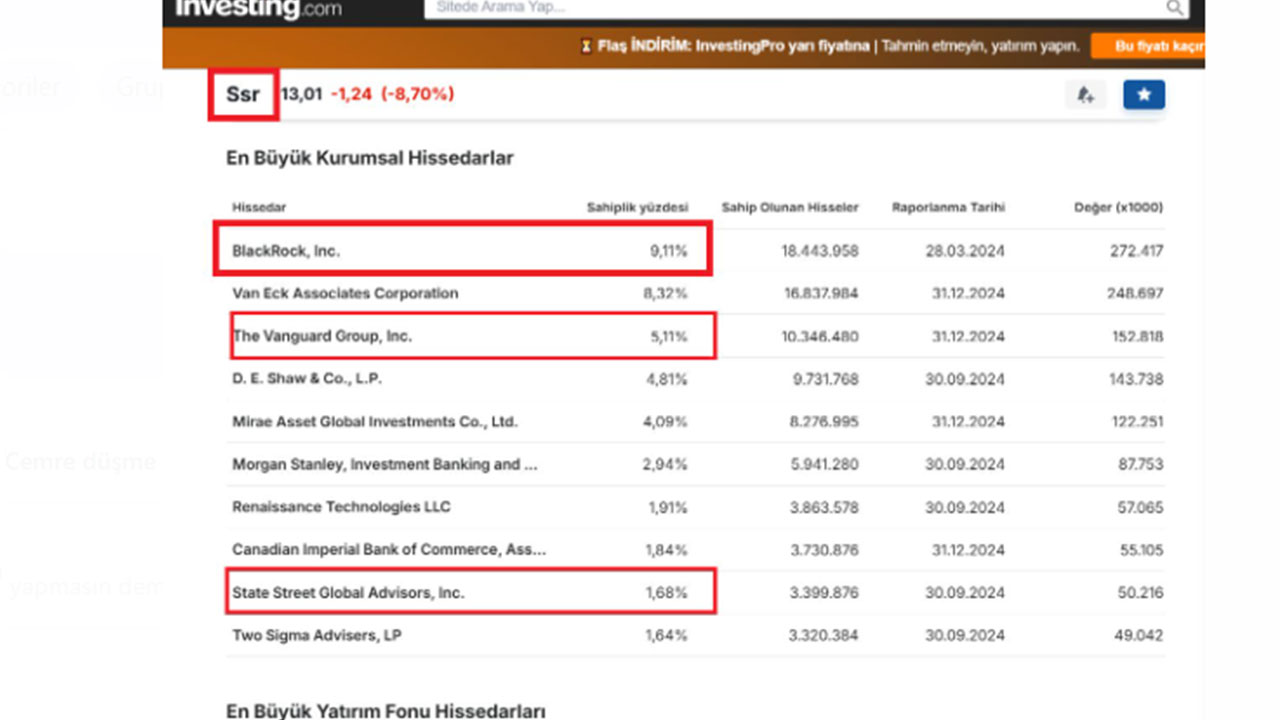Click the Investing.com logo
This screenshot has width=1280, height=720.
(x=258, y=9)
